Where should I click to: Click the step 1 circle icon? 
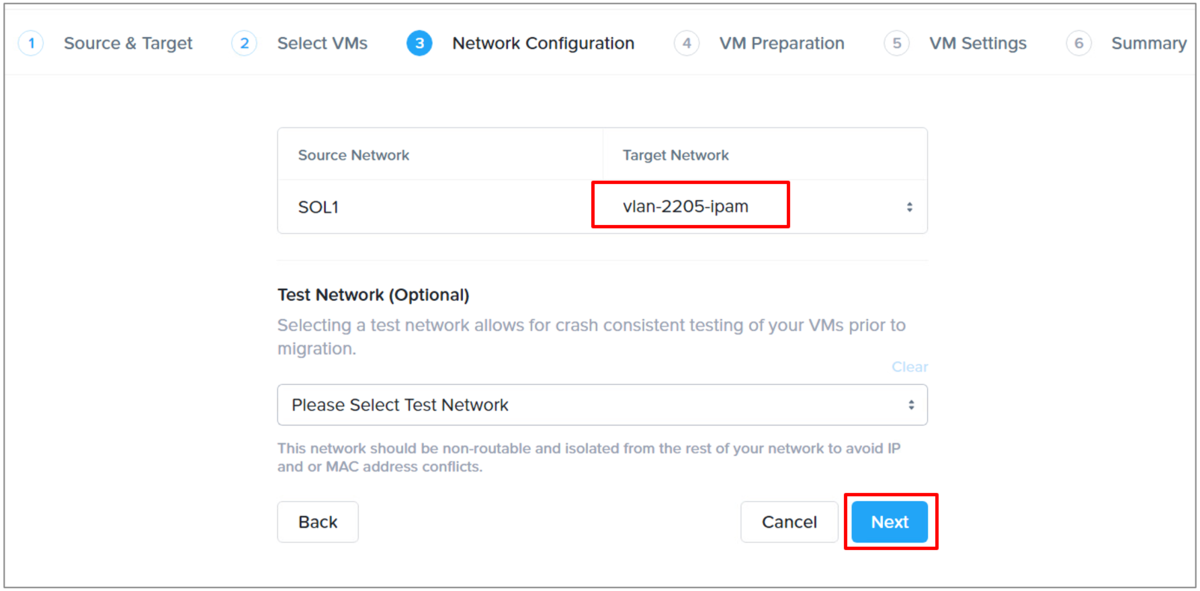[x=31, y=43]
